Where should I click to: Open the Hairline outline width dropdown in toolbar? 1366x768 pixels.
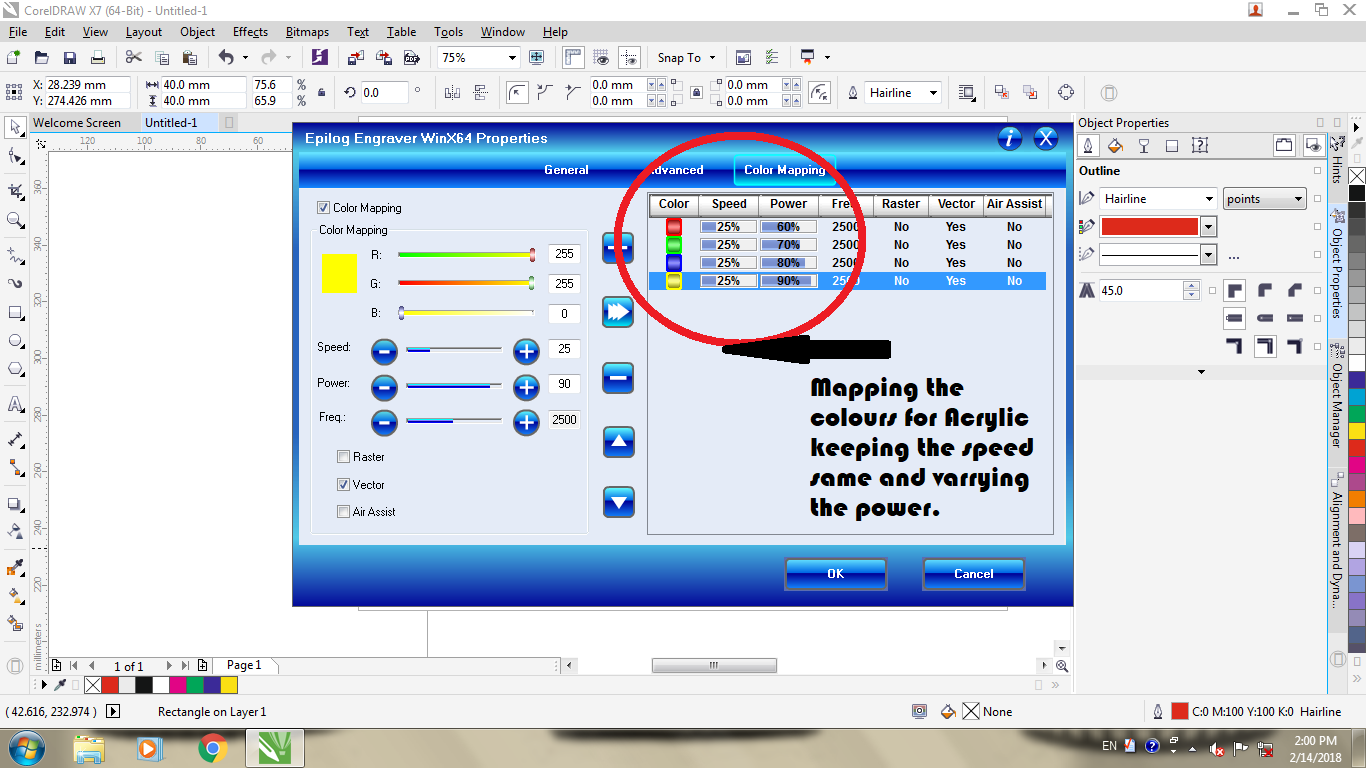pos(934,93)
